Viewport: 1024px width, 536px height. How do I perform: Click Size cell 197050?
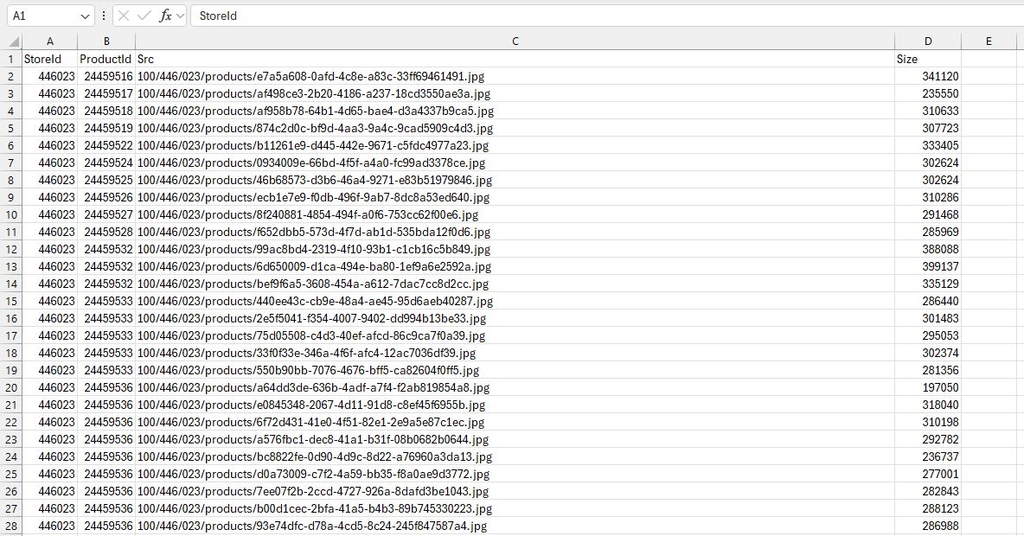pyautogui.click(x=927, y=388)
